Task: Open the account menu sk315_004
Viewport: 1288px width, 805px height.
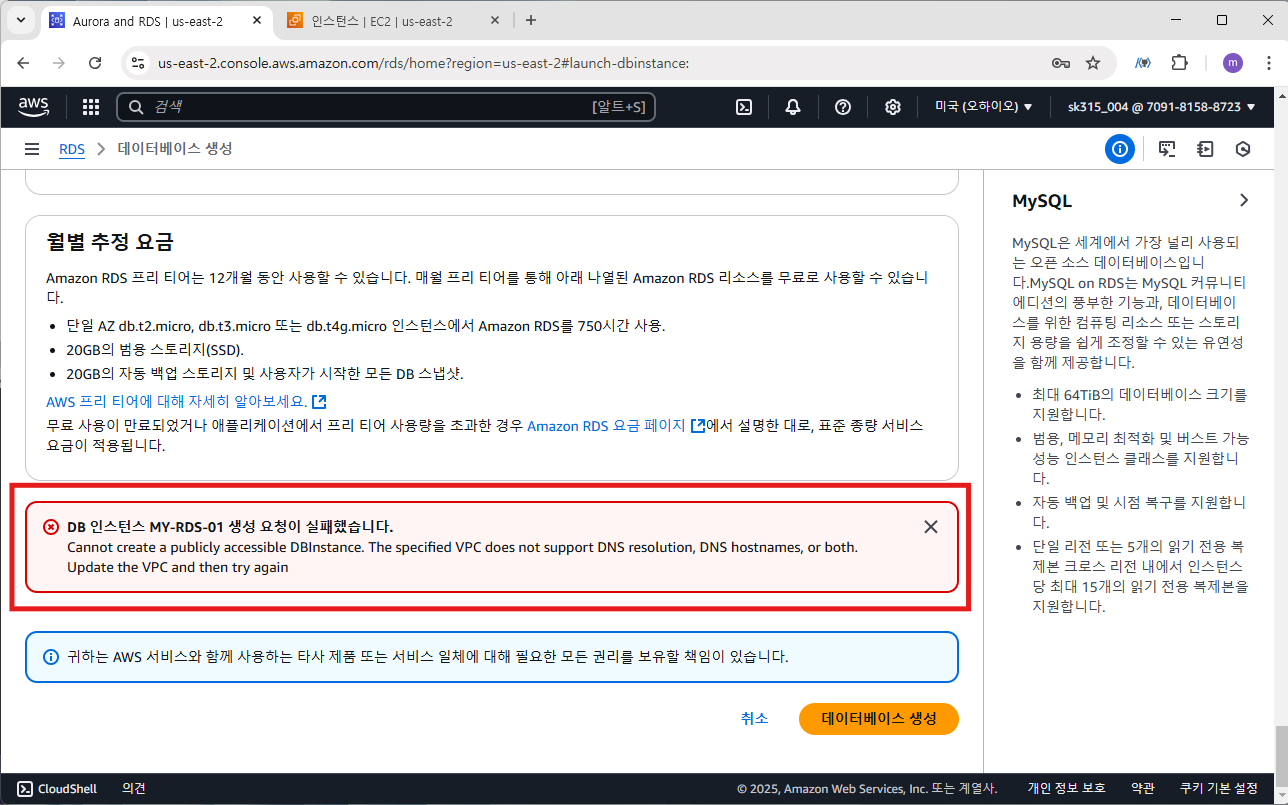Action: [x=1162, y=107]
